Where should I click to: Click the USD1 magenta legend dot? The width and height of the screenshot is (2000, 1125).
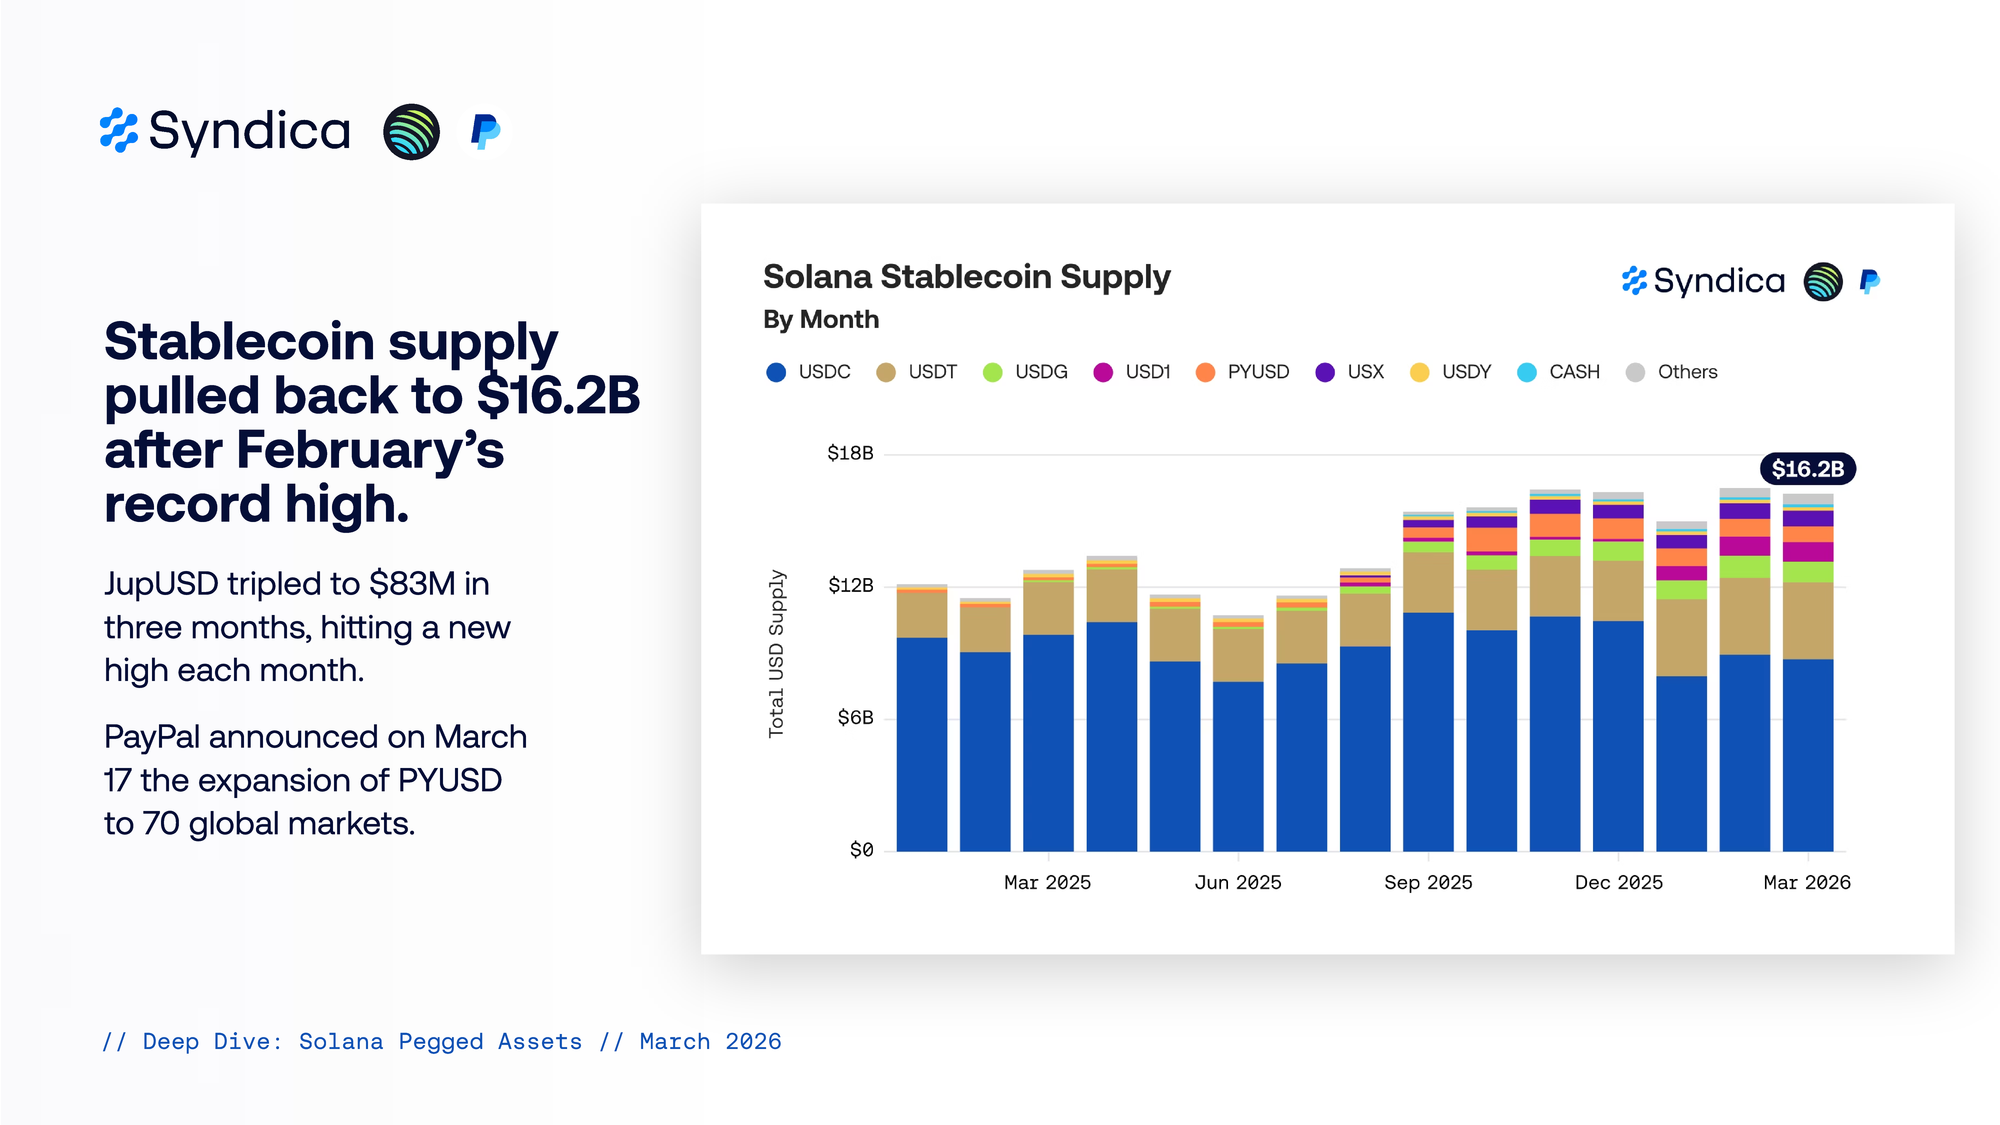1103,372
